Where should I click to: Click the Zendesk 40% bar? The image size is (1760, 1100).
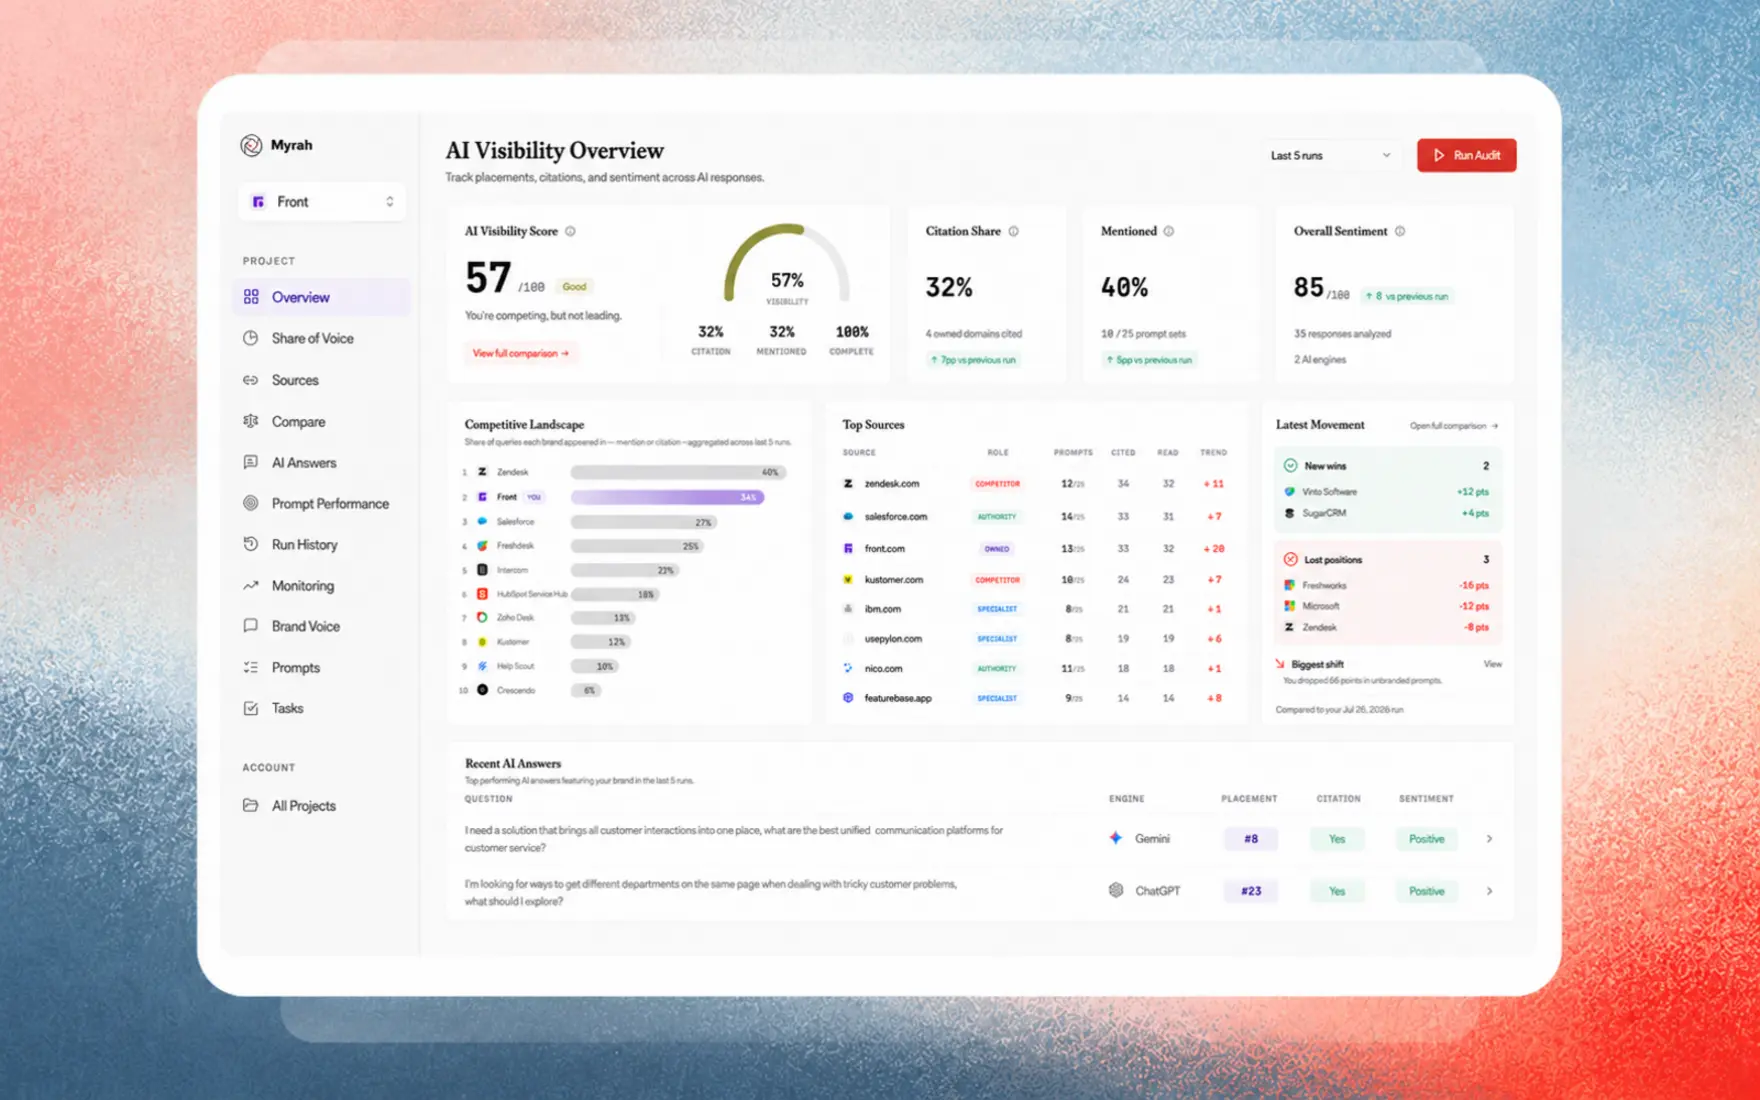click(678, 472)
